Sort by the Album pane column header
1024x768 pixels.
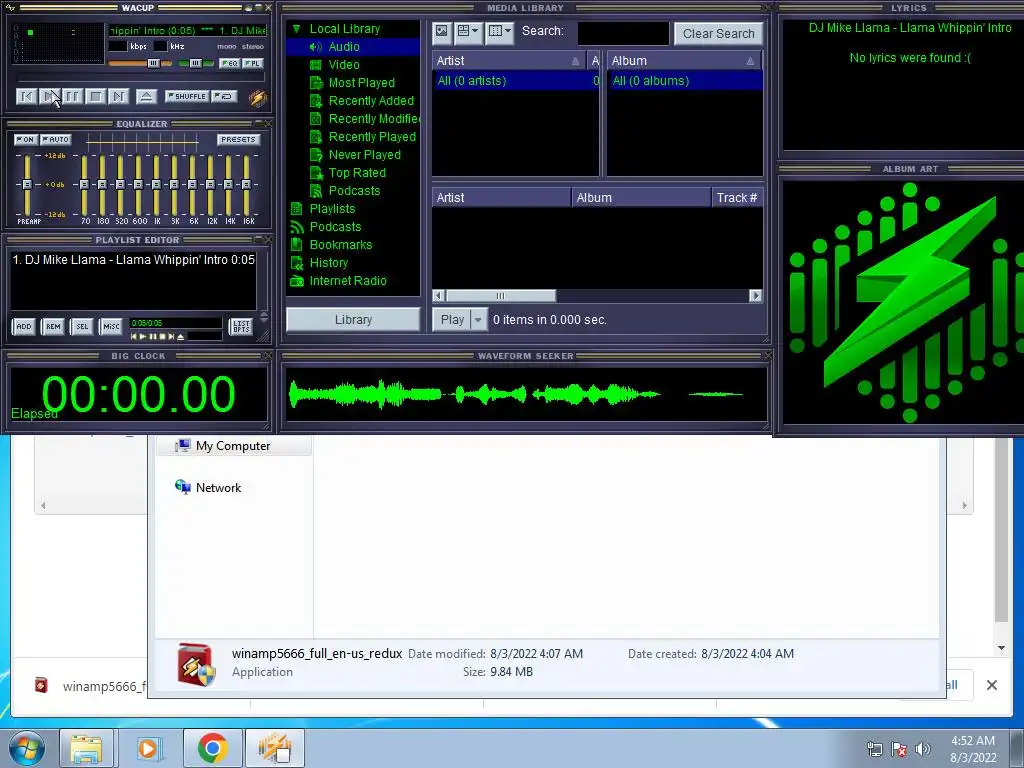[x=684, y=61]
